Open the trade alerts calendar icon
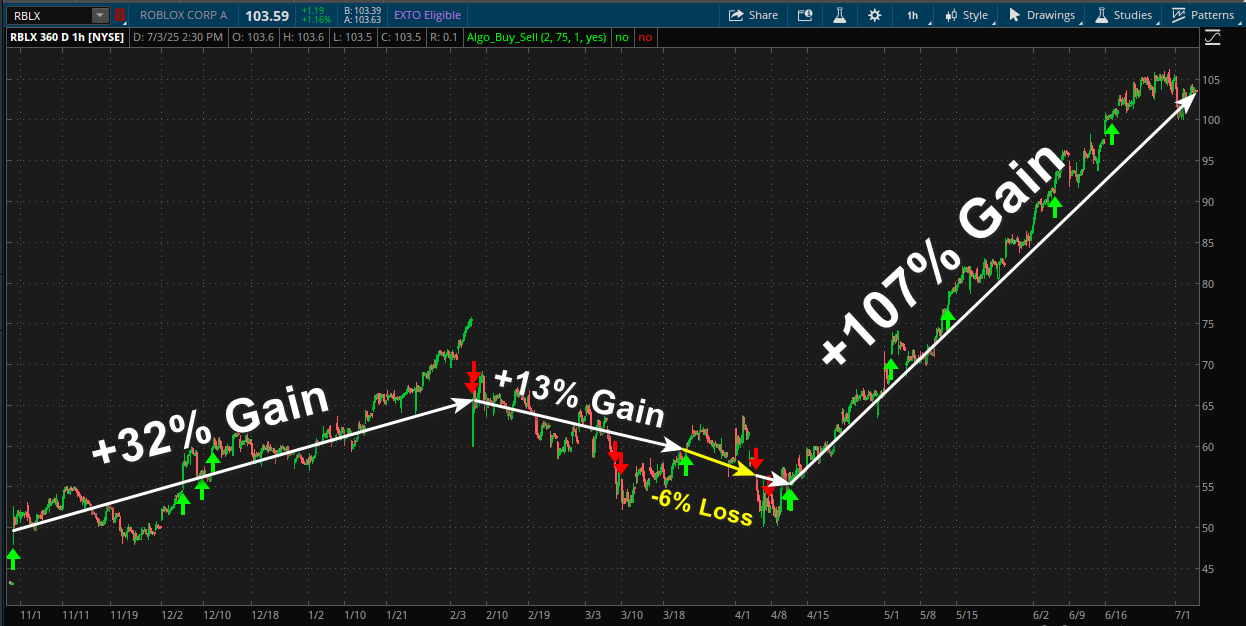Screen dimensions: 1246x626 pyautogui.click(x=805, y=15)
